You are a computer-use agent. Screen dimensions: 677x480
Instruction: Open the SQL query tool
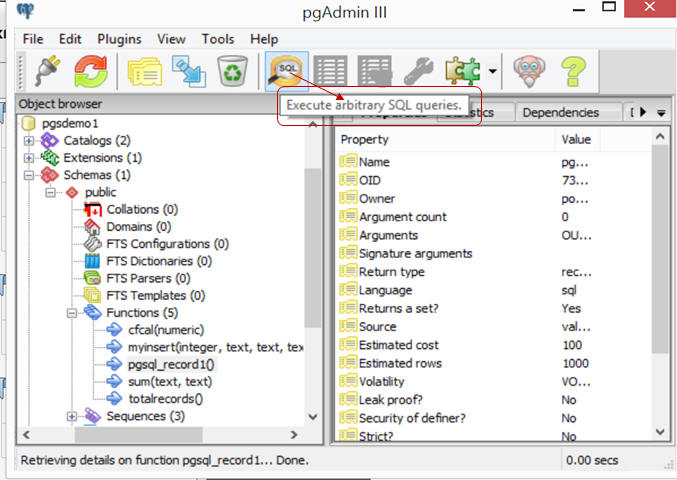287,71
